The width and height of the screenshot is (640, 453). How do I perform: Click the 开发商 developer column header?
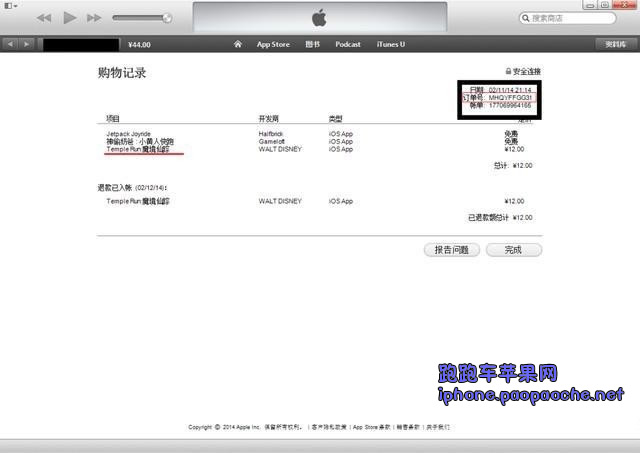(269, 119)
